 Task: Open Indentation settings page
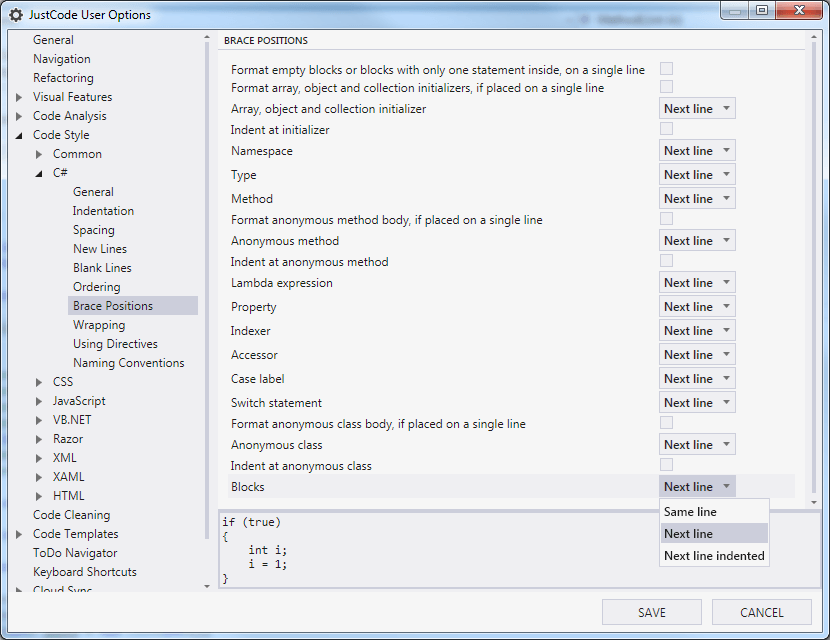pos(103,211)
